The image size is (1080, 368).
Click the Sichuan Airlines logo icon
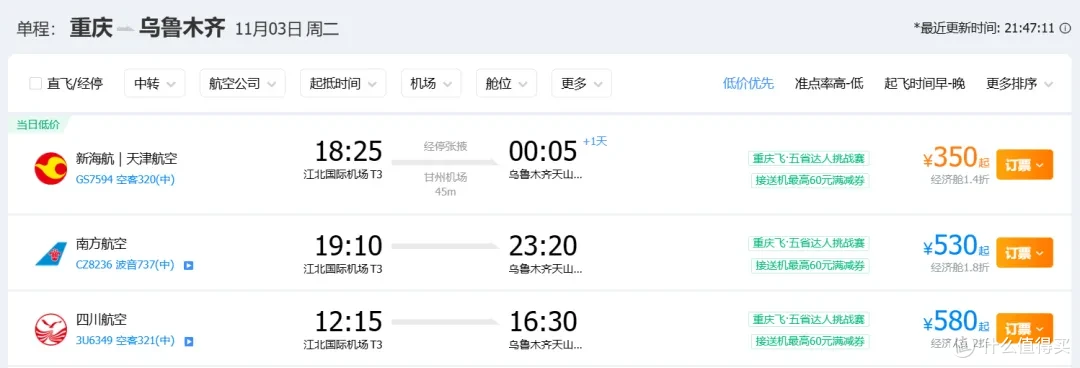[x=51, y=330]
